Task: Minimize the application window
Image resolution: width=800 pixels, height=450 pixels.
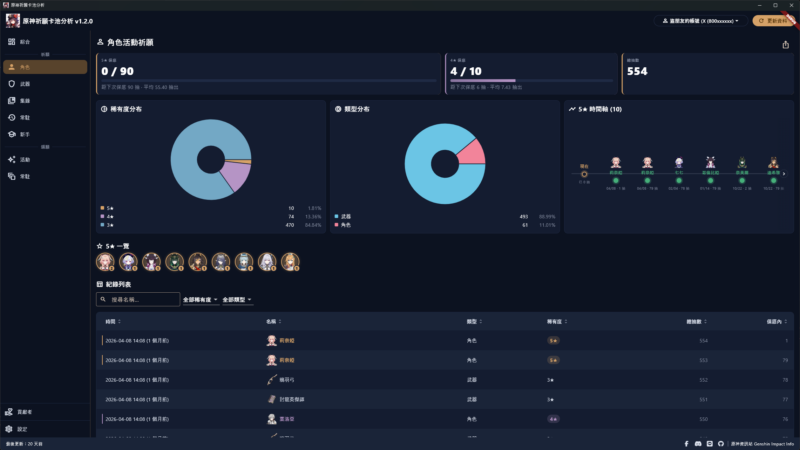Action: [x=759, y=5]
